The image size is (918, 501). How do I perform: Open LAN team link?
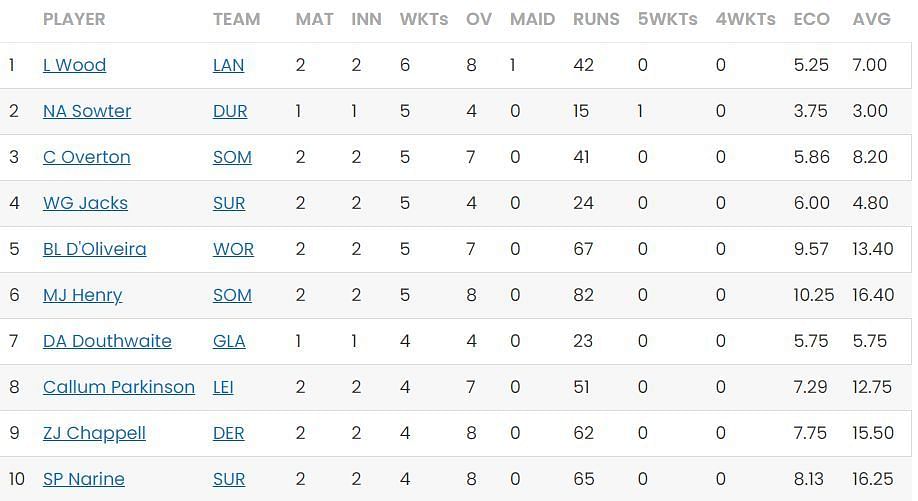point(228,65)
